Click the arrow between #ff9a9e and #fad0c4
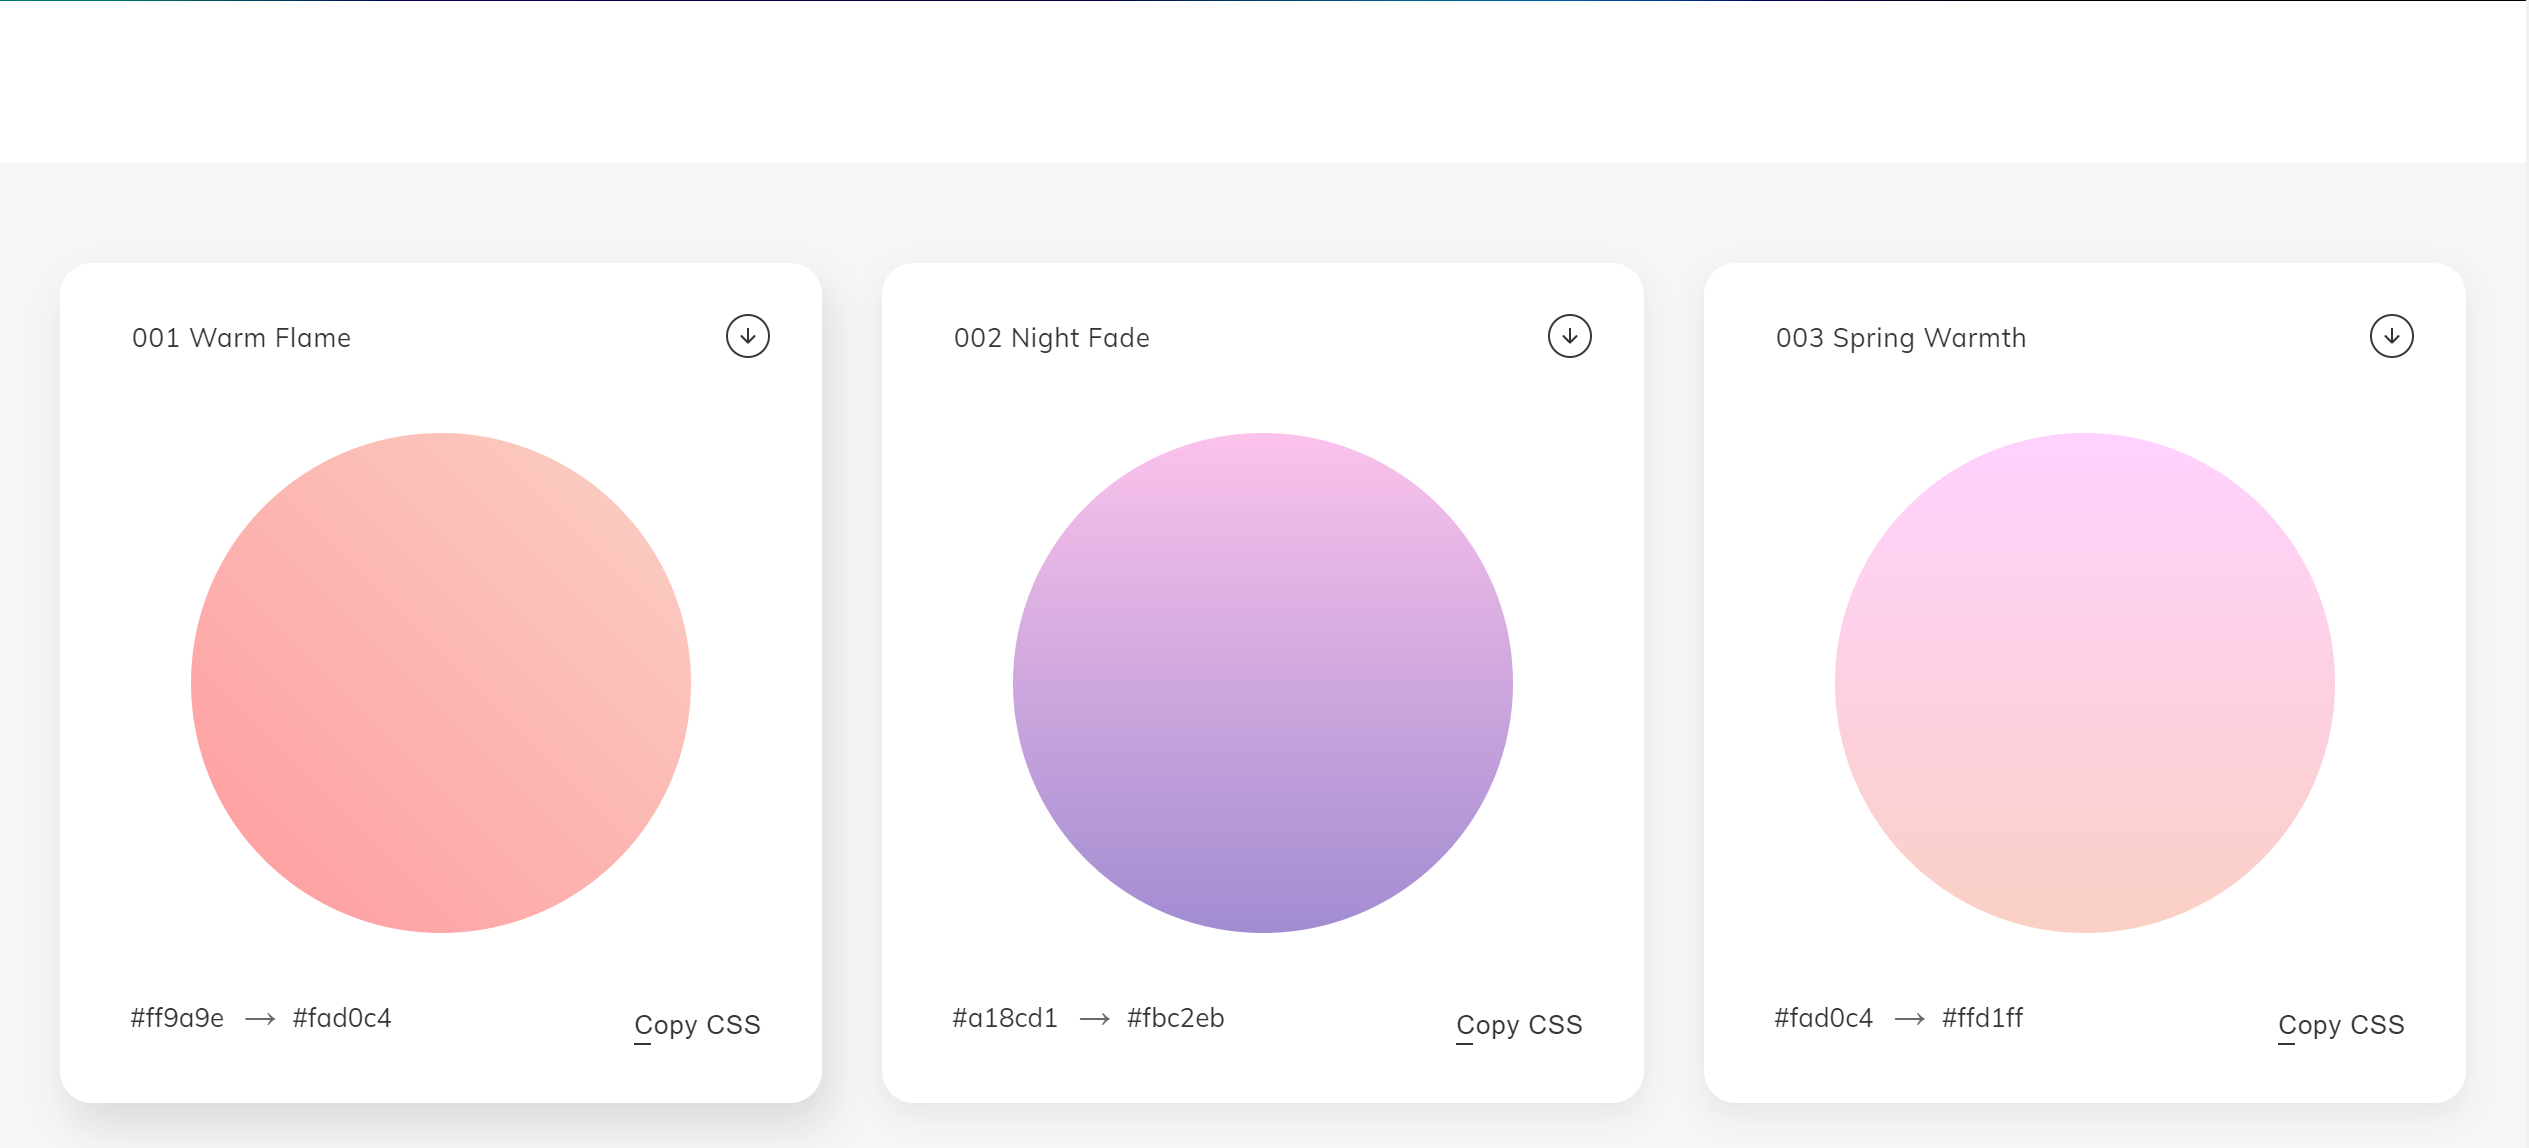The width and height of the screenshot is (2529, 1148). pyautogui.click(x=260, y=1019)
